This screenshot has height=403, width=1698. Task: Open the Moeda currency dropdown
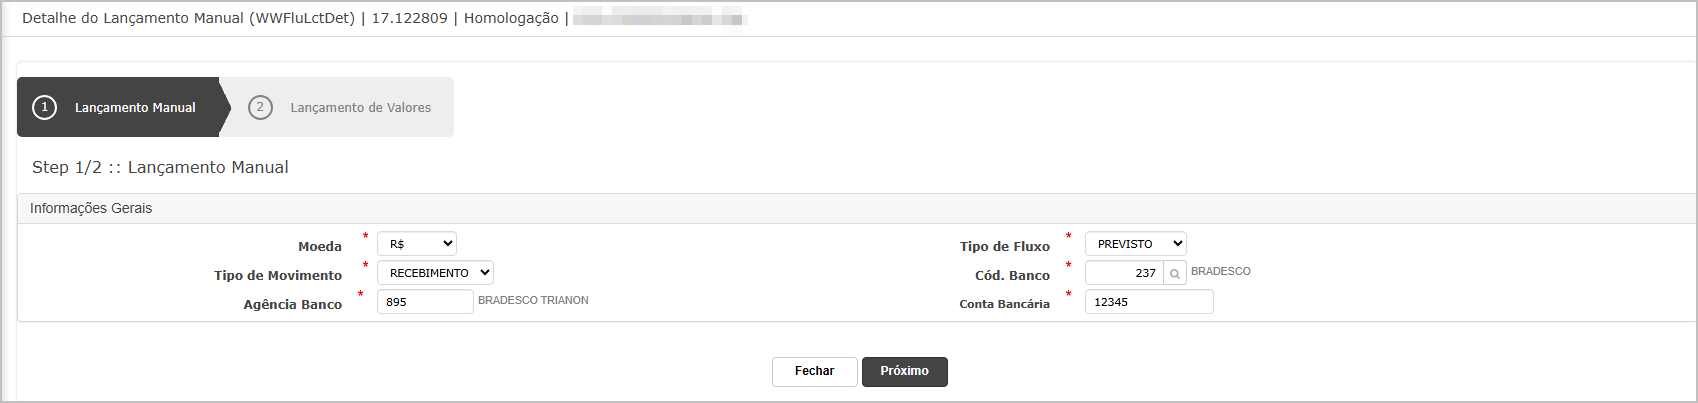417,244
